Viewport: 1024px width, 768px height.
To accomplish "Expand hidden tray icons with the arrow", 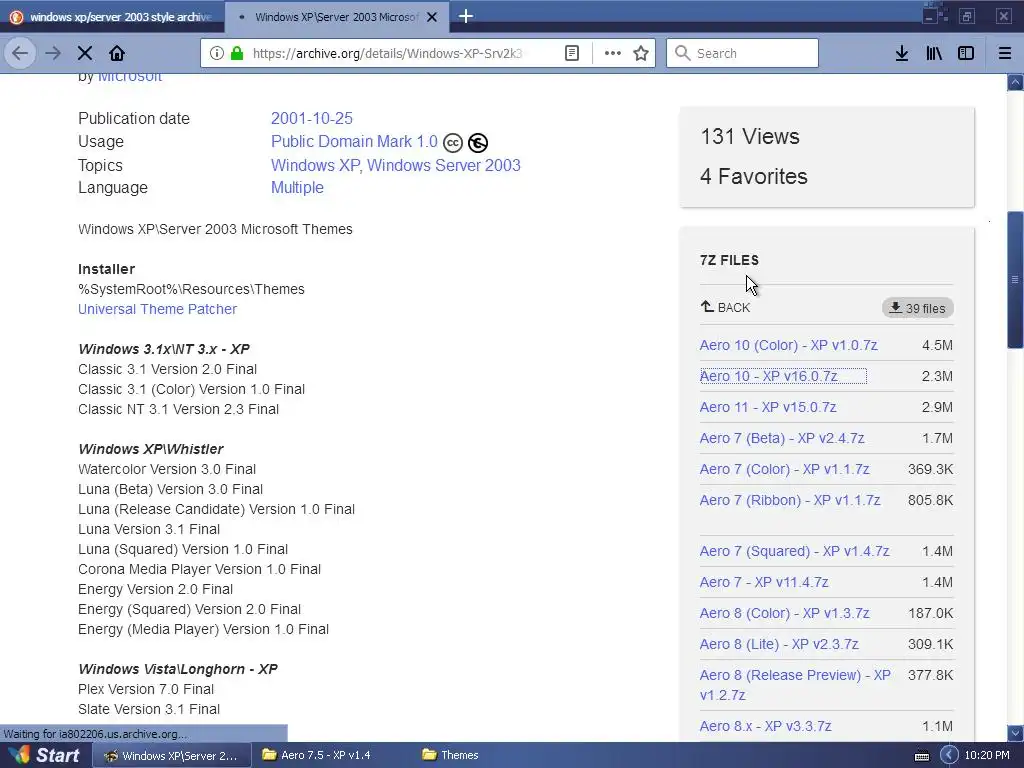I will coord(948,756).
